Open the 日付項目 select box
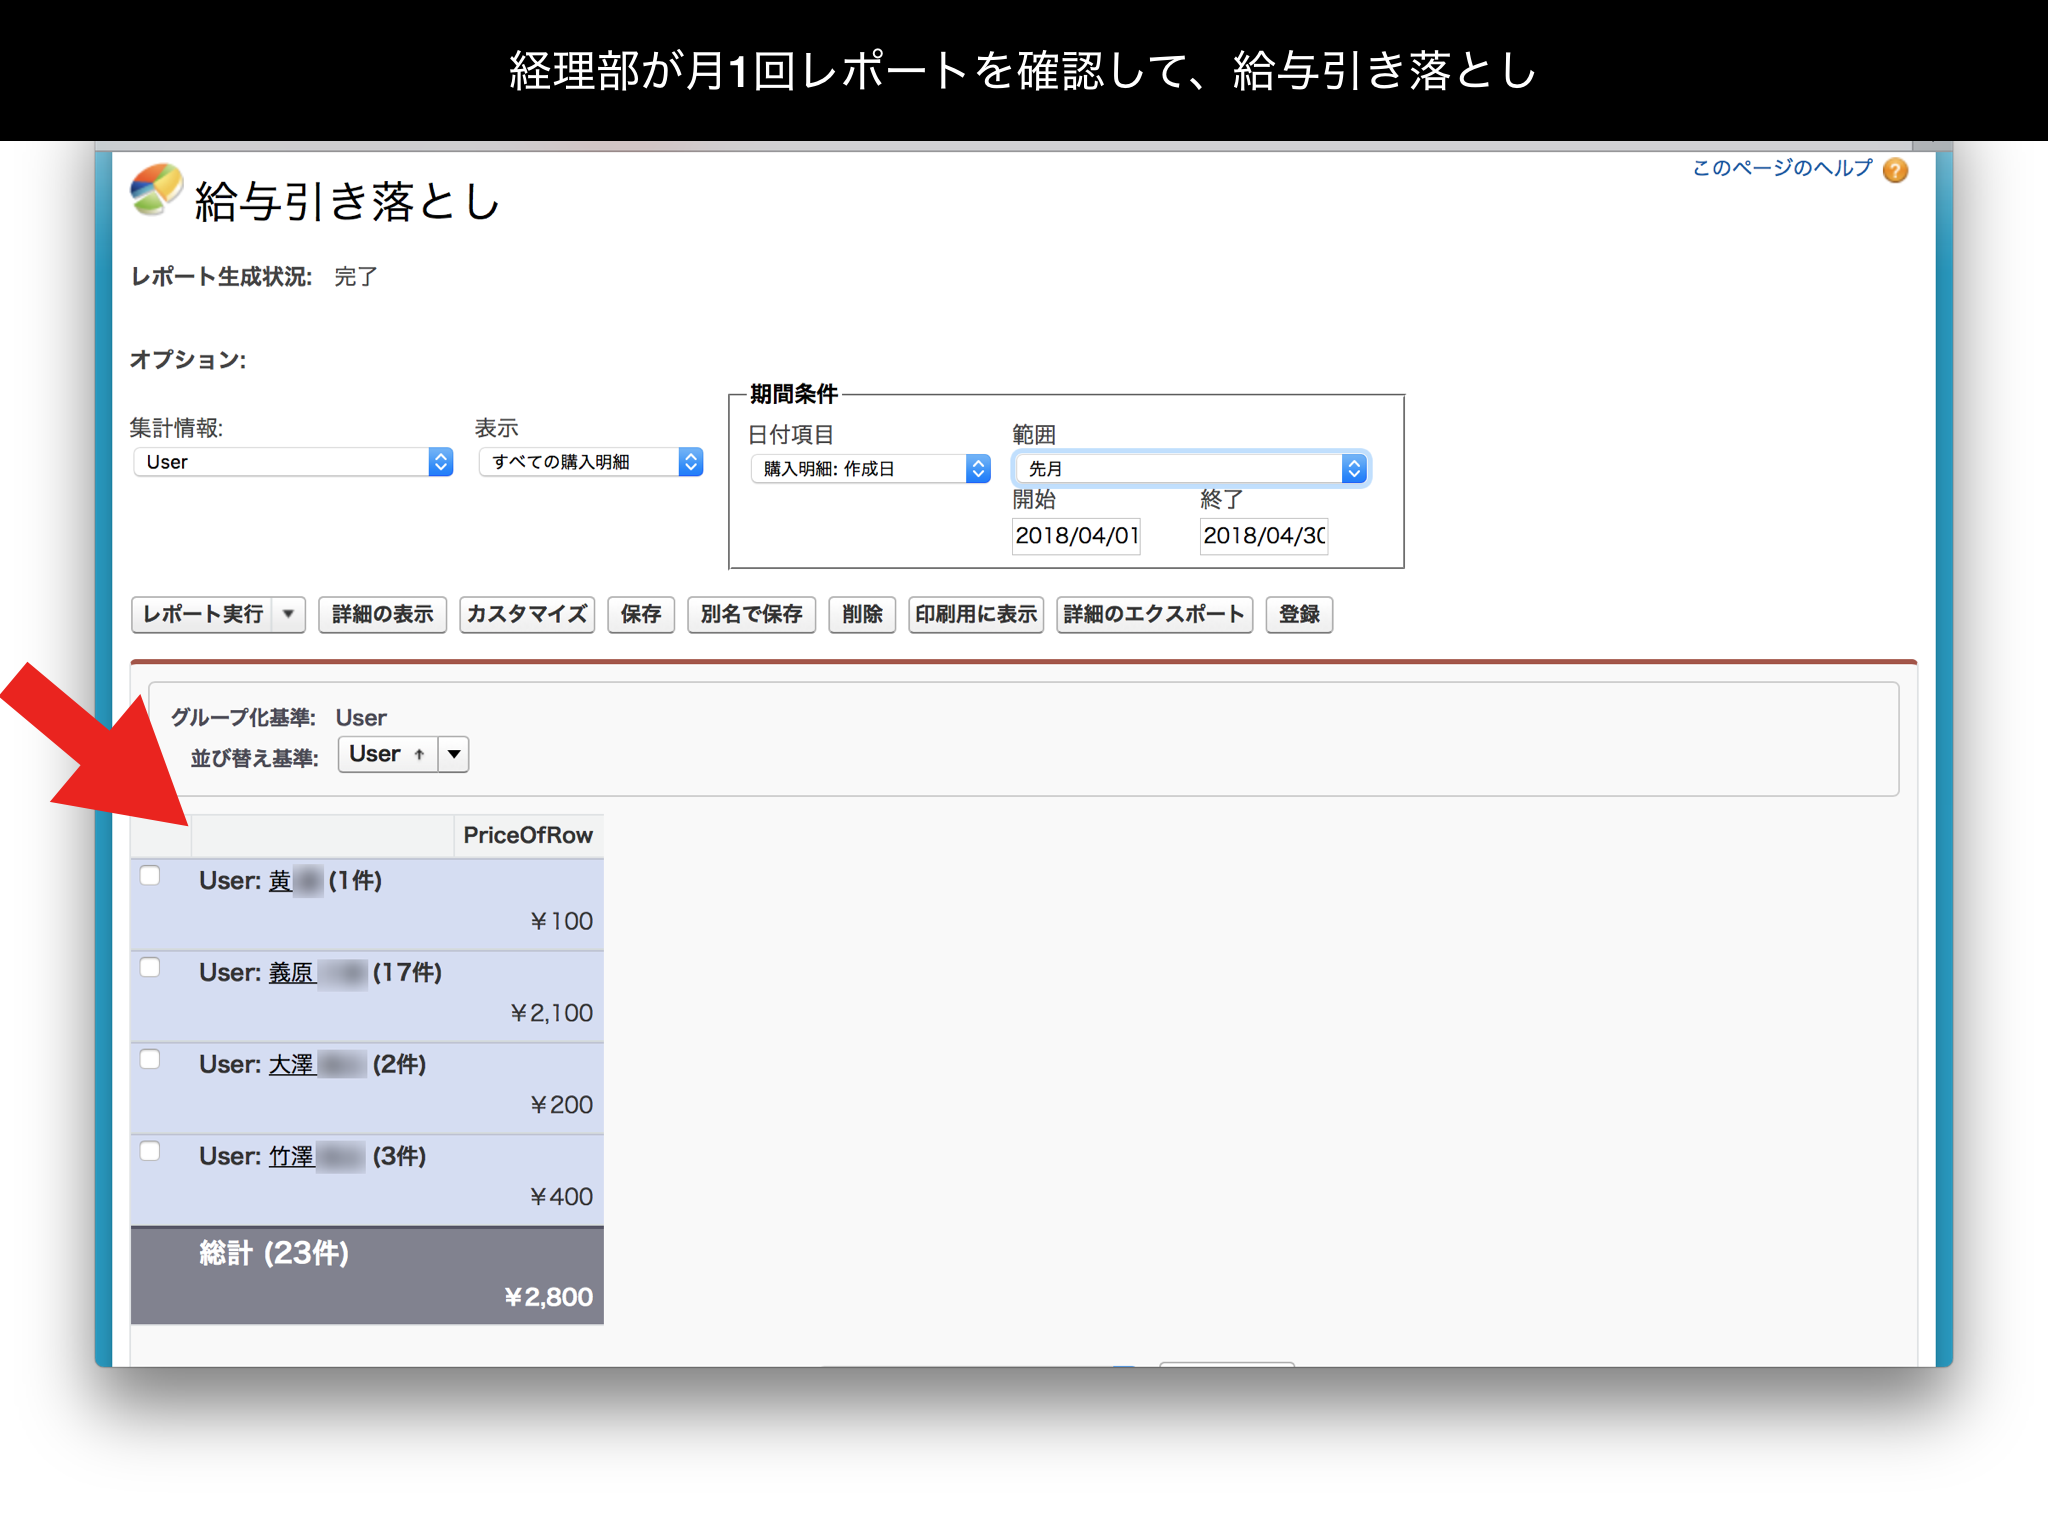The image size is (2048, 1536). click(x=869, y=468)
